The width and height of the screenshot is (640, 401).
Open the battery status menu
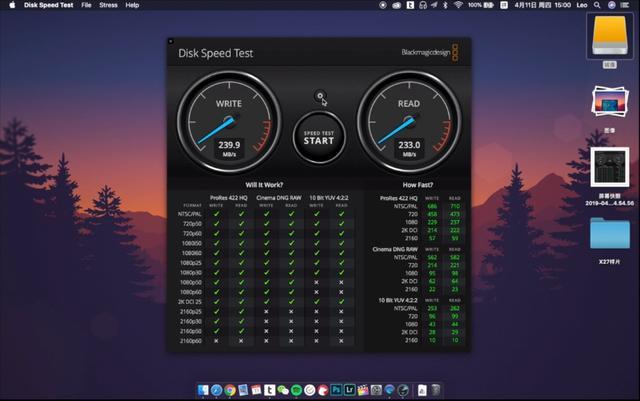coord(481,5)
